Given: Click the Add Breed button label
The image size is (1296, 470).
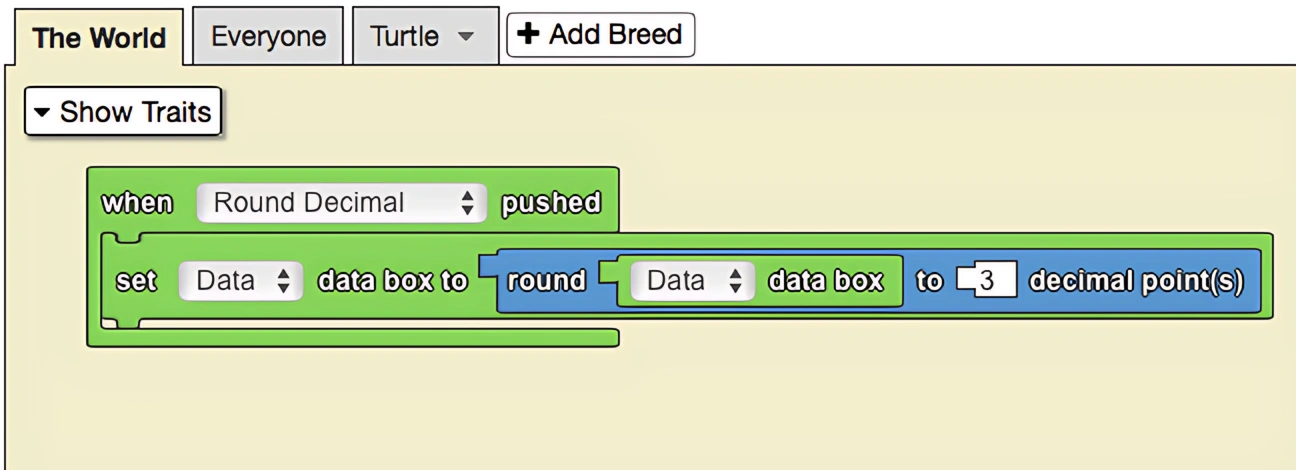Looking at the screenshot, I should point(615,34).
